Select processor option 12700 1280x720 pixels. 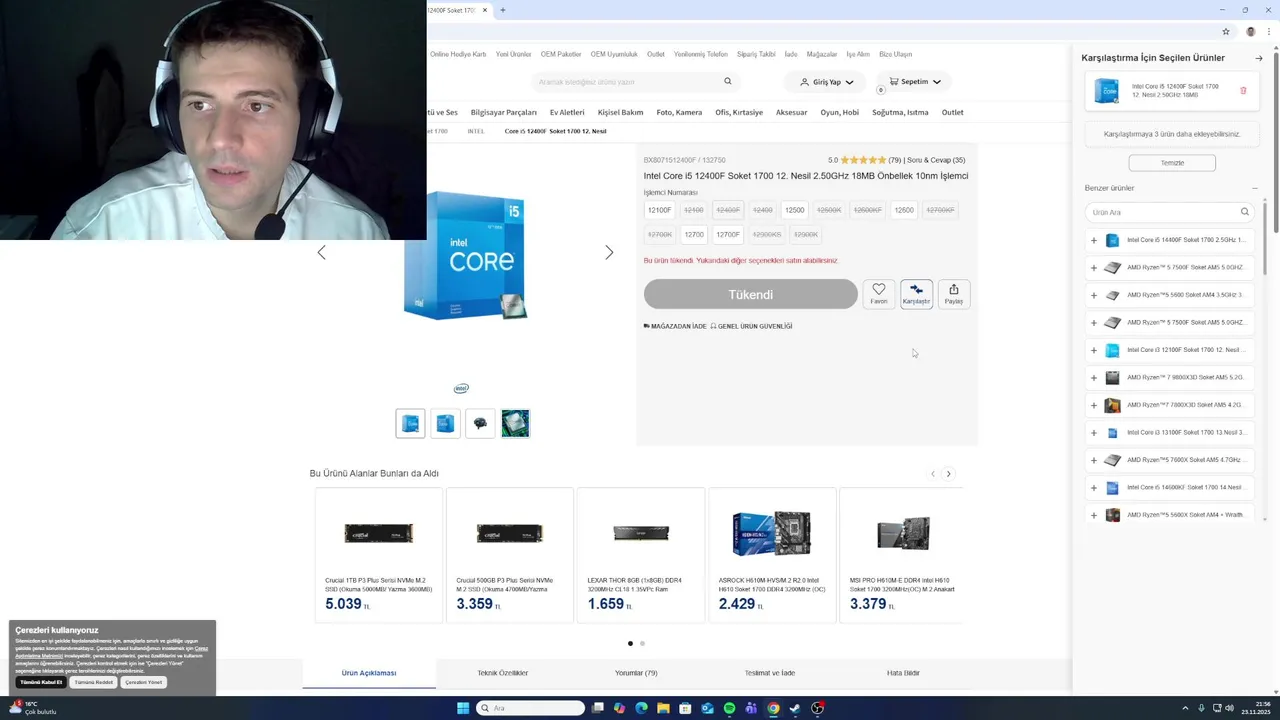click(694, 234)
